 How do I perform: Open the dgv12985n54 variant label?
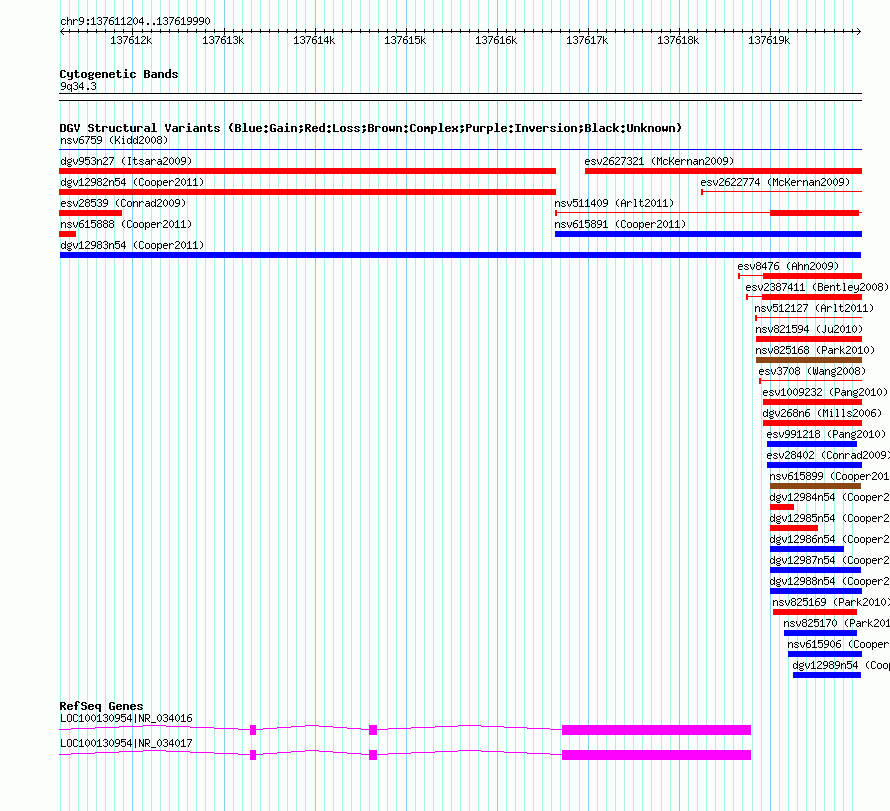829,518
